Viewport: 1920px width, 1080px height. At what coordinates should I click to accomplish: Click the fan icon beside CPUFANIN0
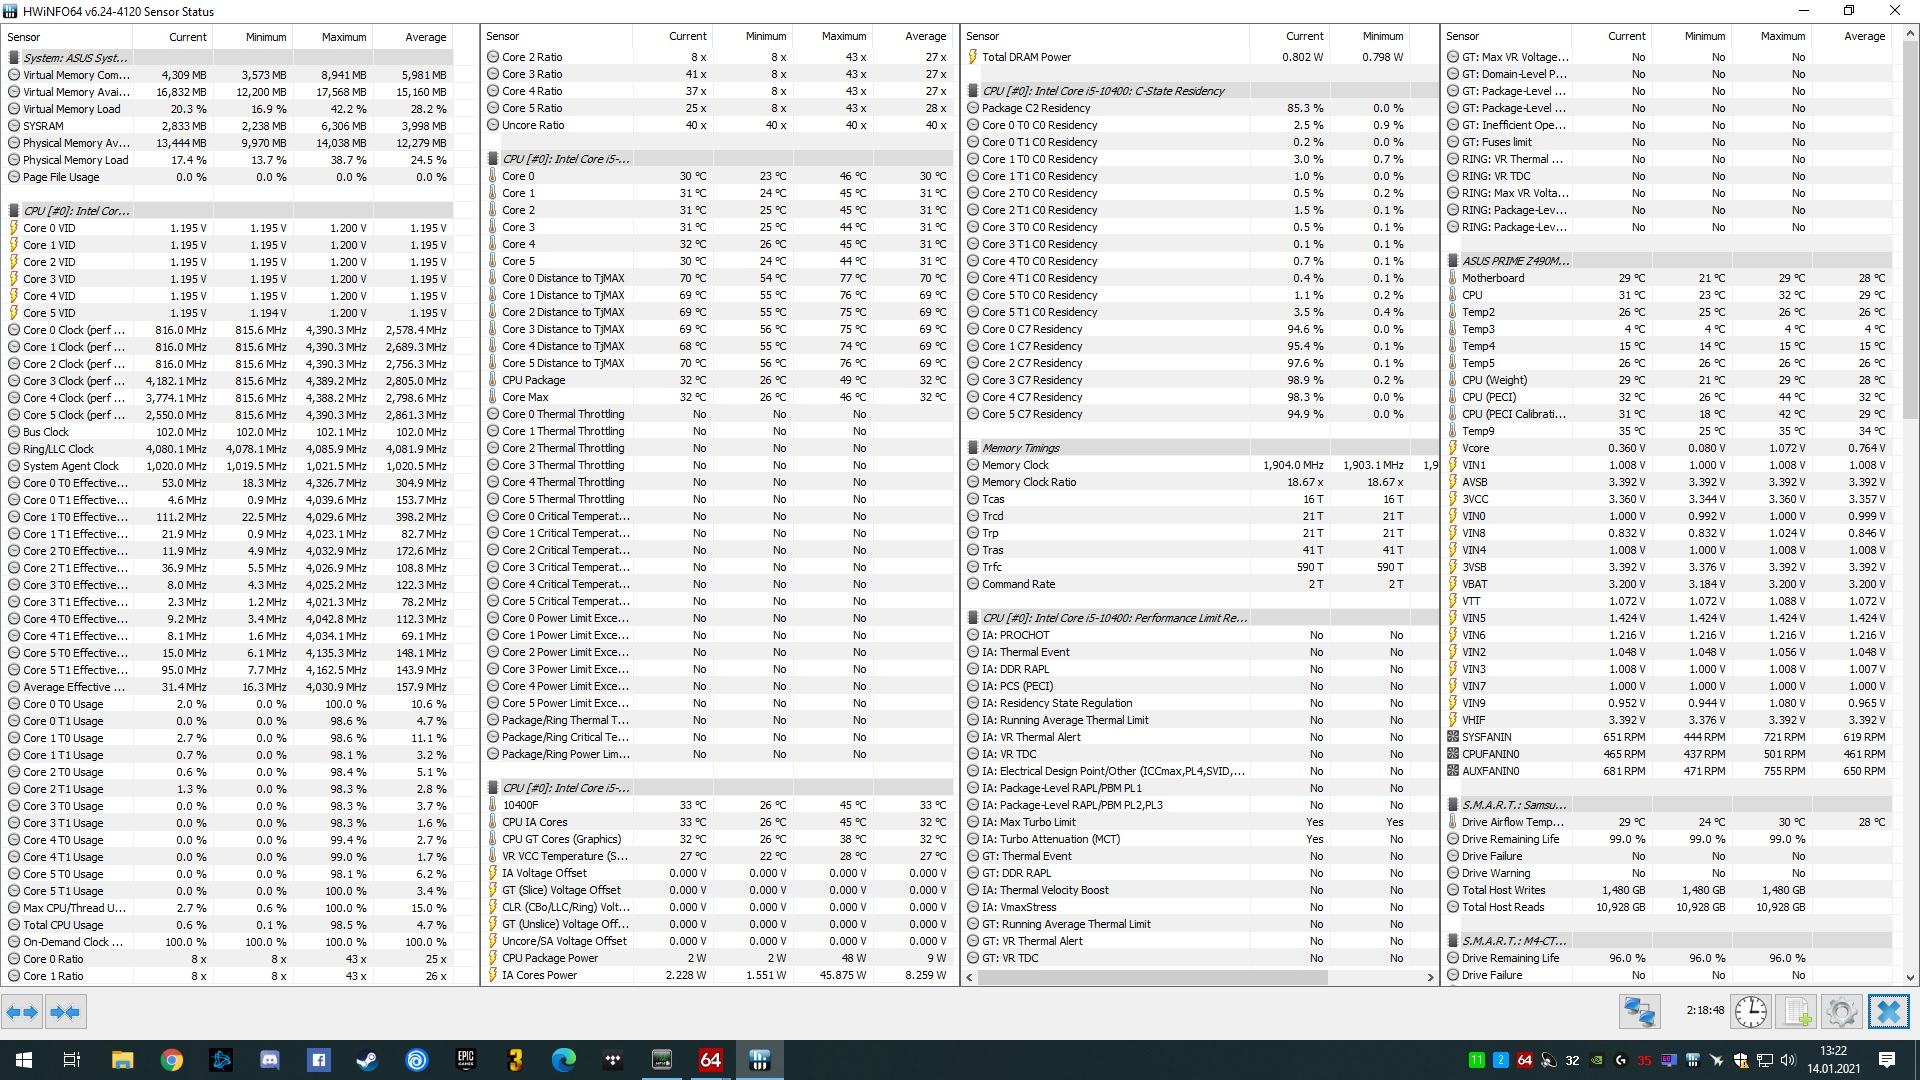[x=1453, y=754]
